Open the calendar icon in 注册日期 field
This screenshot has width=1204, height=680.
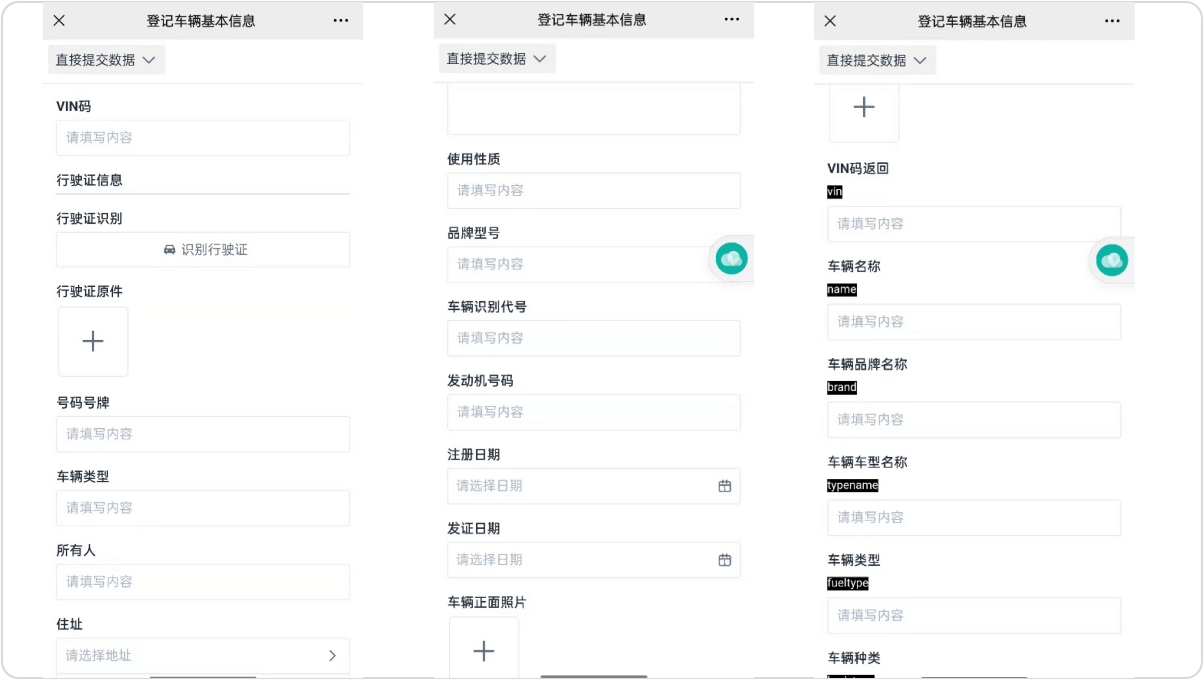point(725,486)
